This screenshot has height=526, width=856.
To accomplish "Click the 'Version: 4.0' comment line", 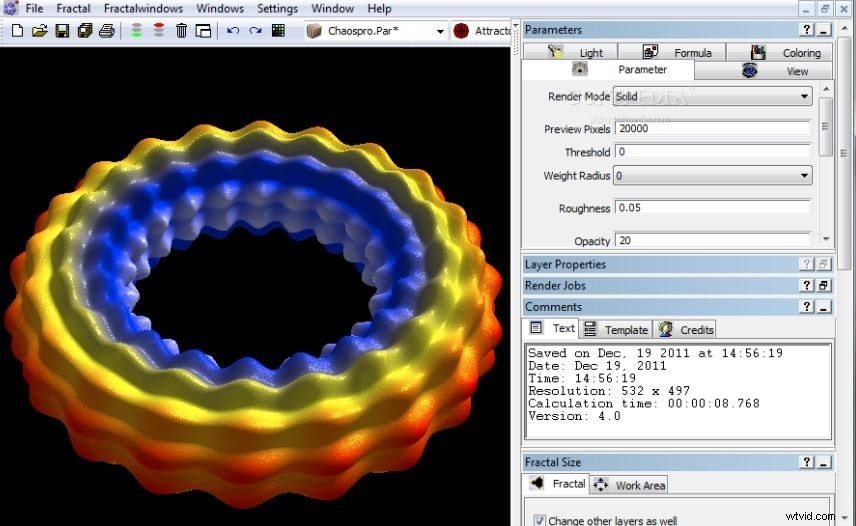I will click(574, 416).
